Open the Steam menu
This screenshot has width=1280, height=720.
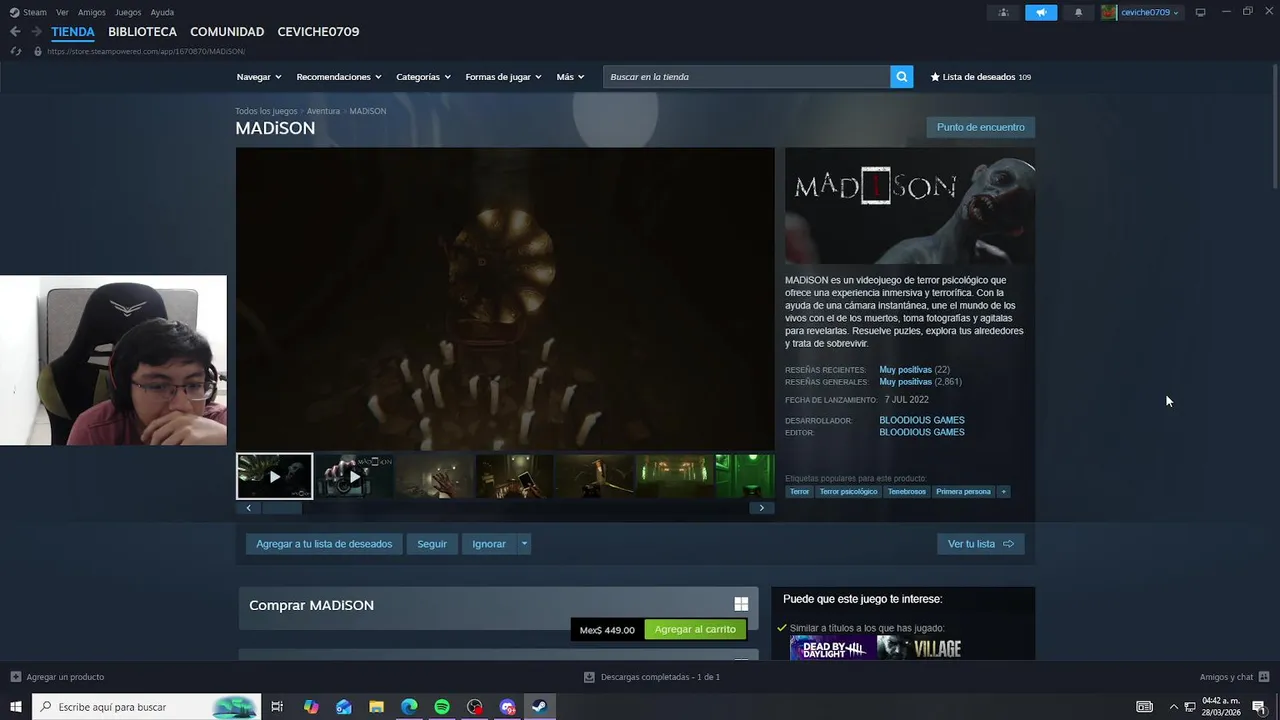[x=35, y=12]
